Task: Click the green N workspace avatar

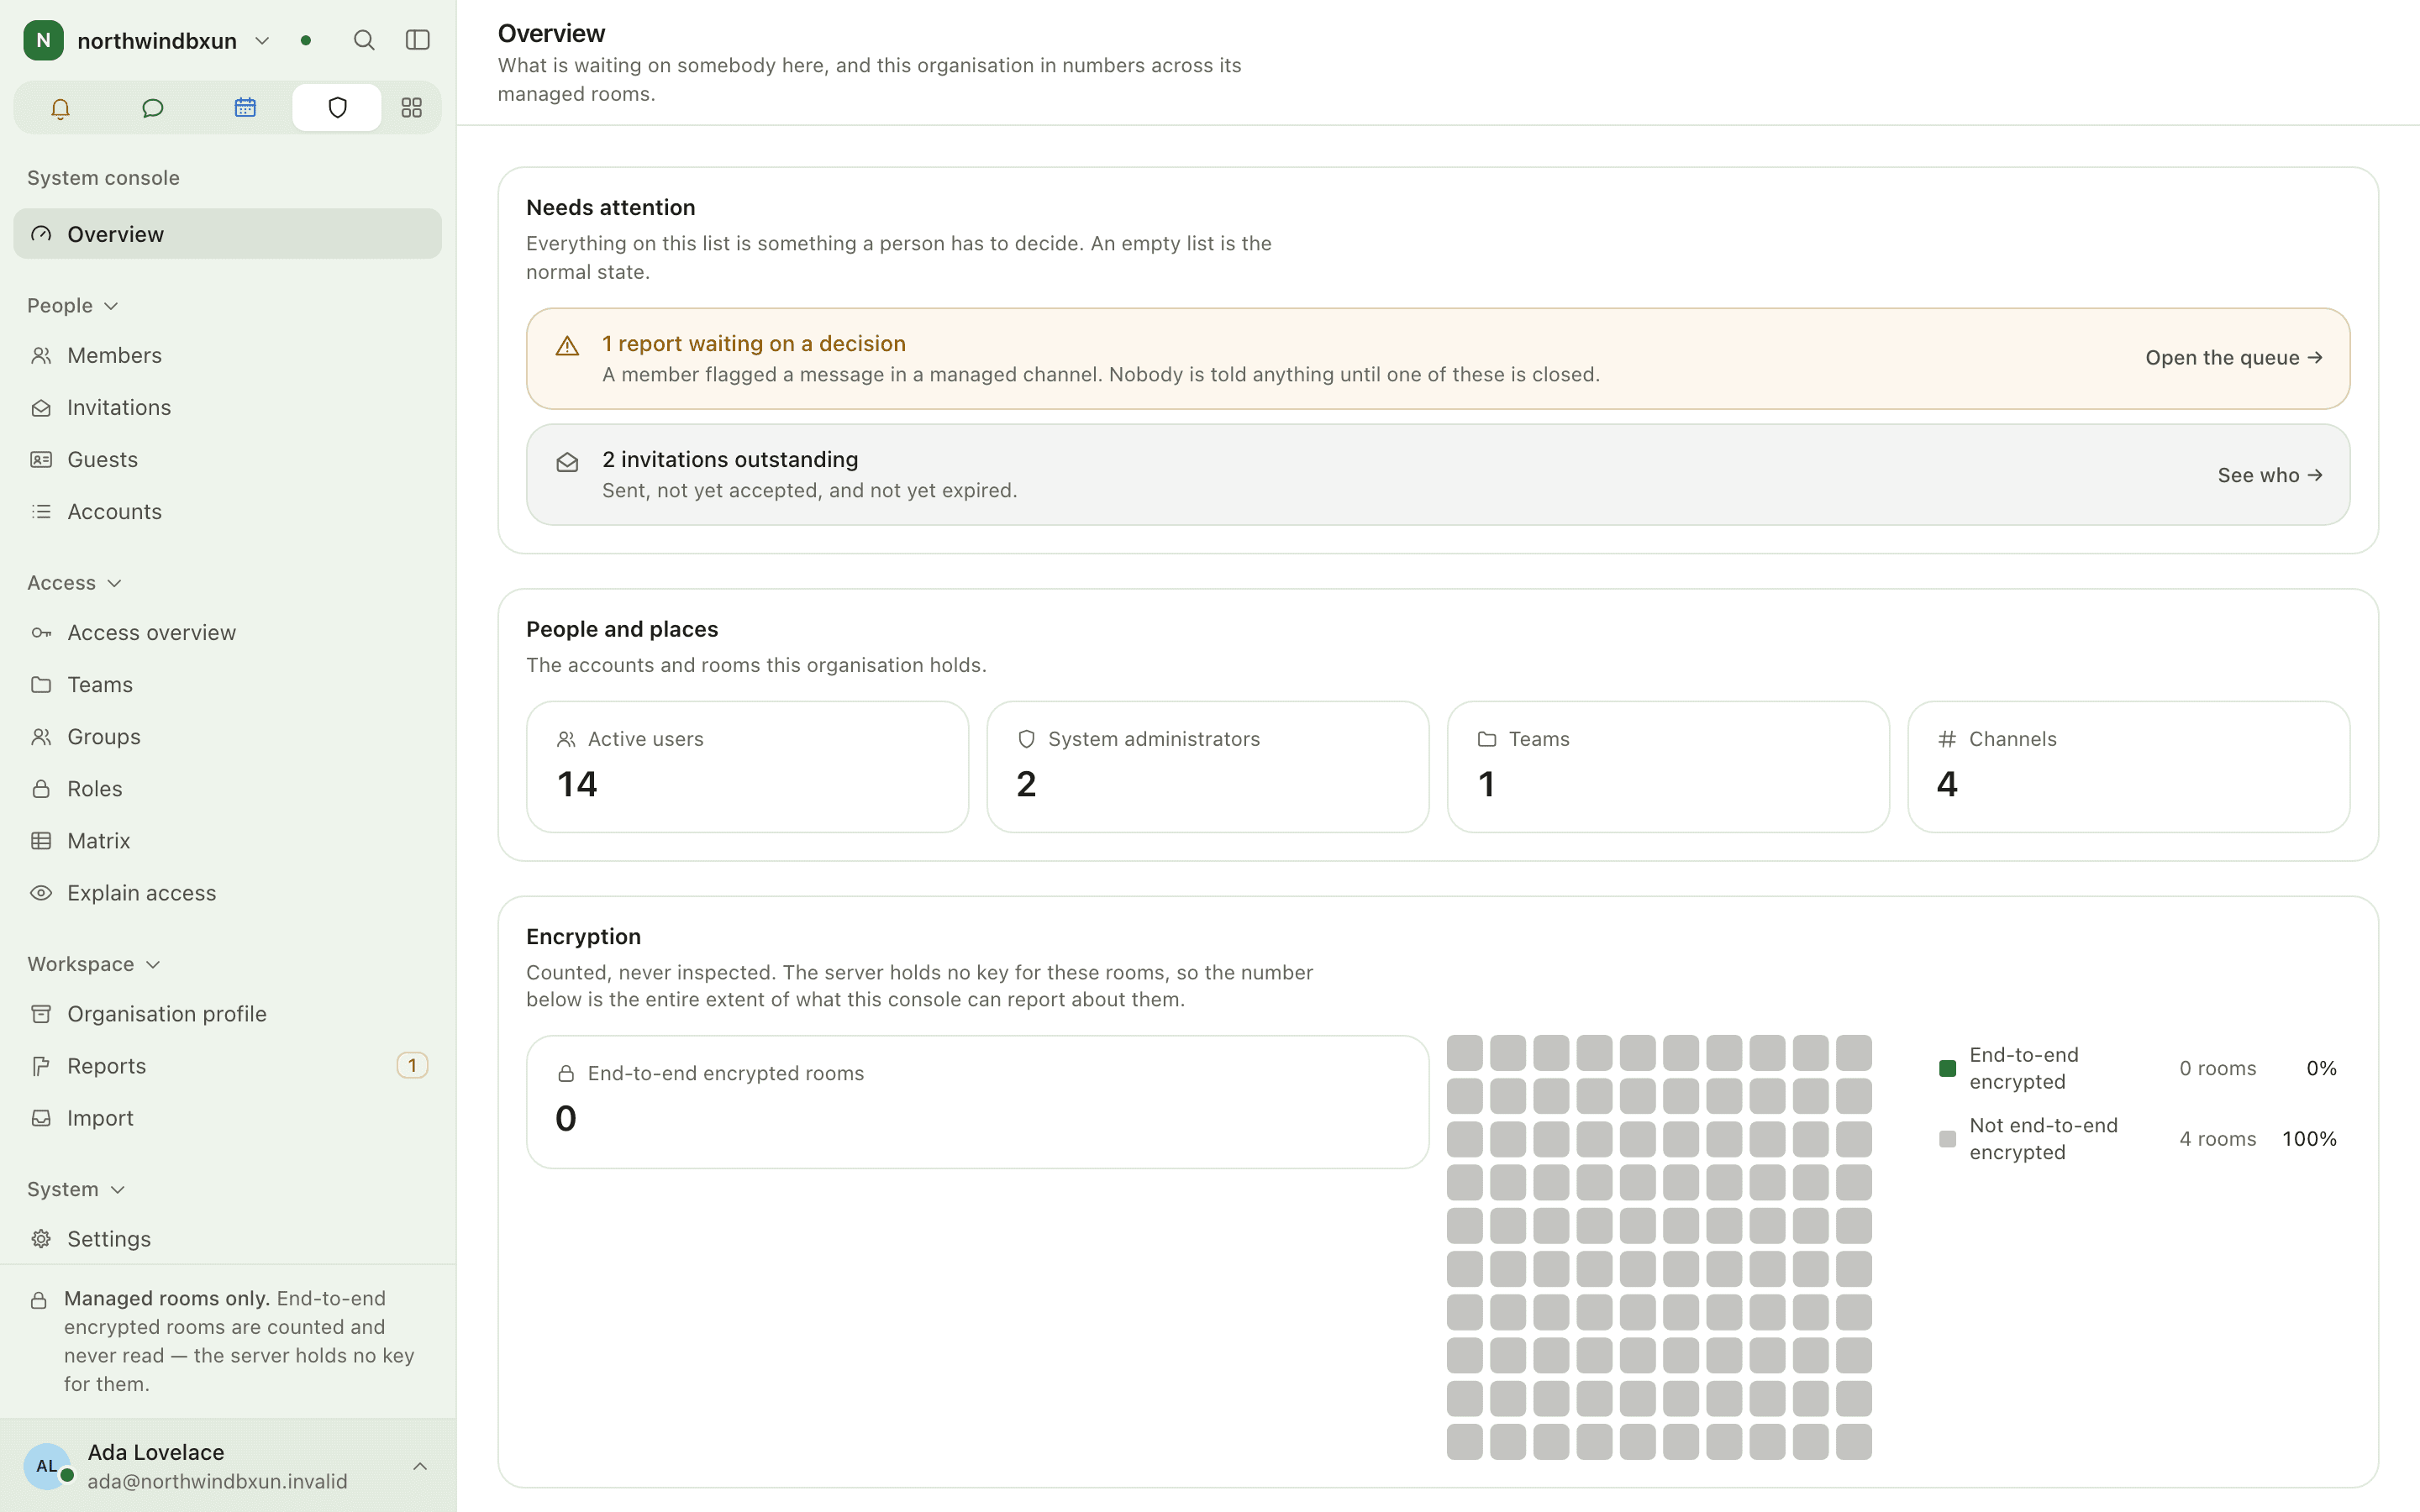Action: [43, 40]
